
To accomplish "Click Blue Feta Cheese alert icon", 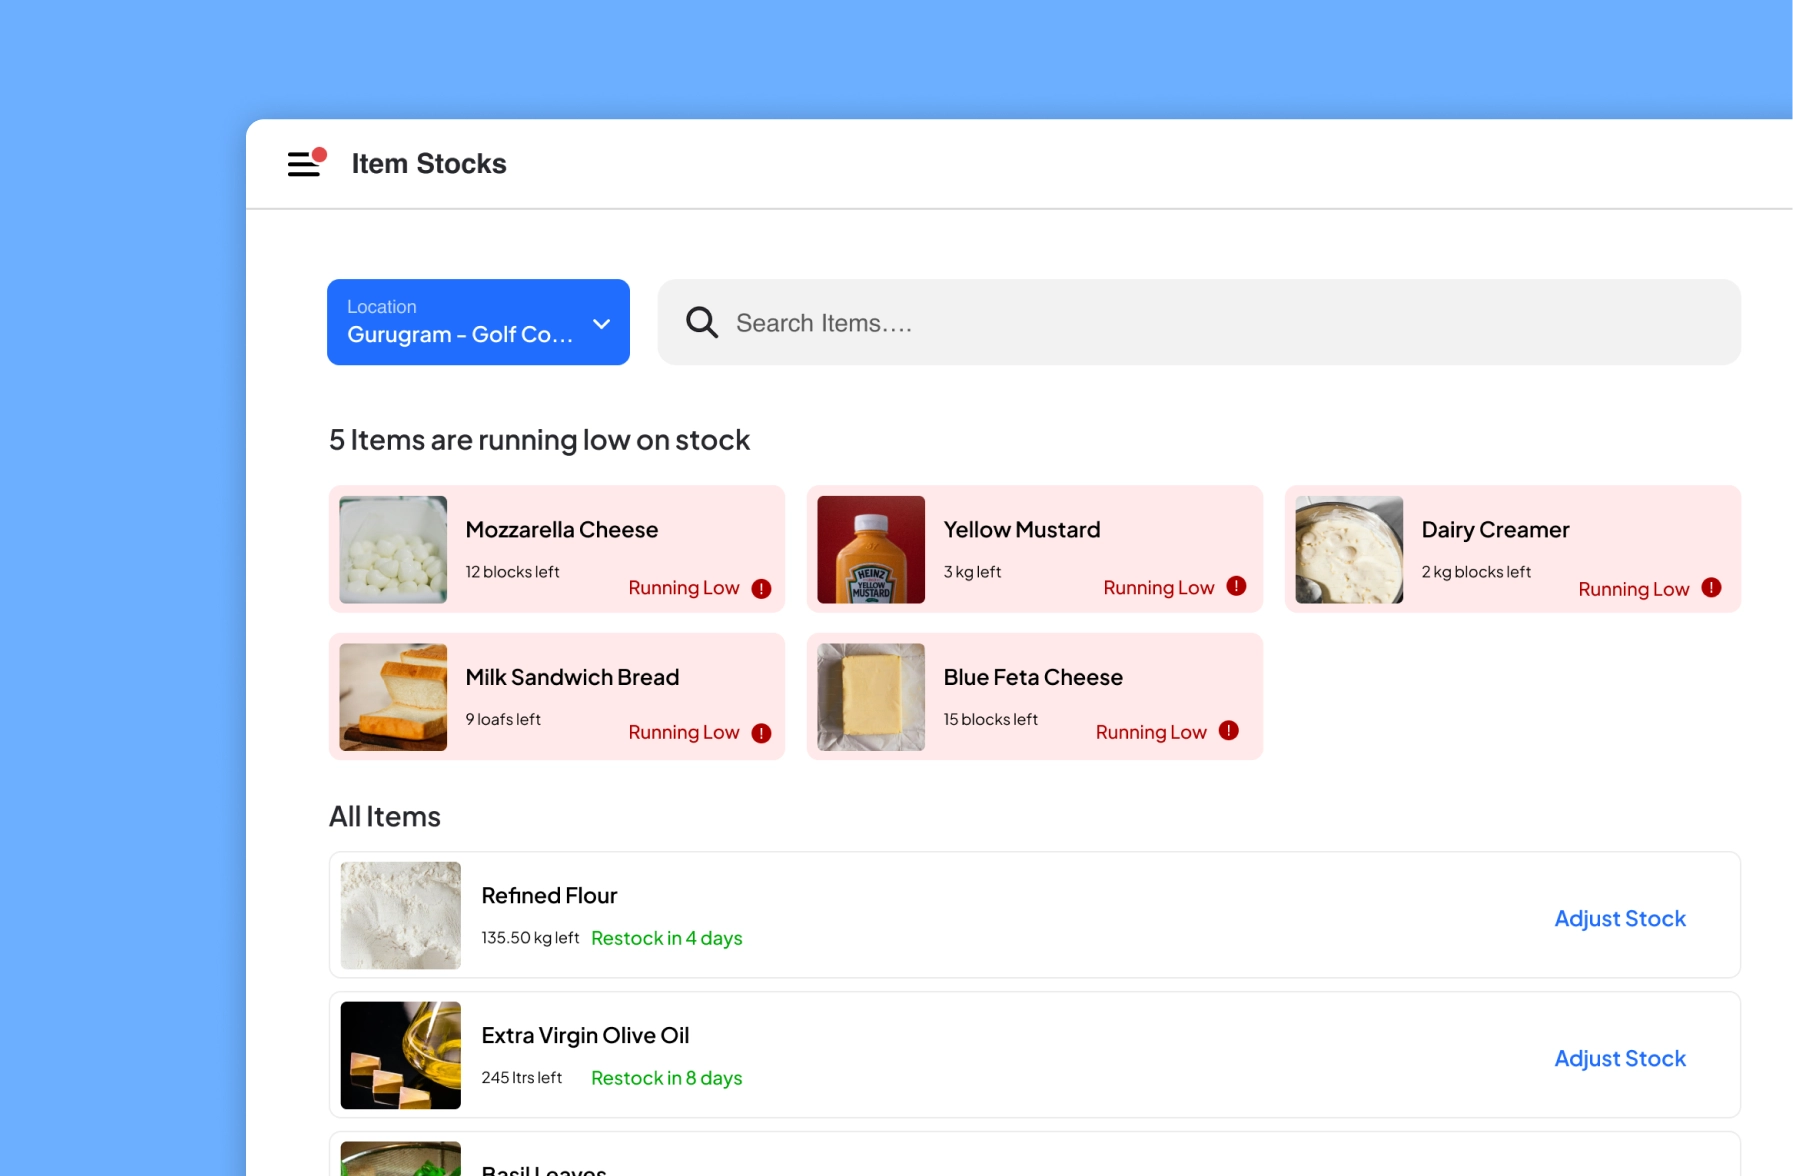I will (x=1229, y=731).
